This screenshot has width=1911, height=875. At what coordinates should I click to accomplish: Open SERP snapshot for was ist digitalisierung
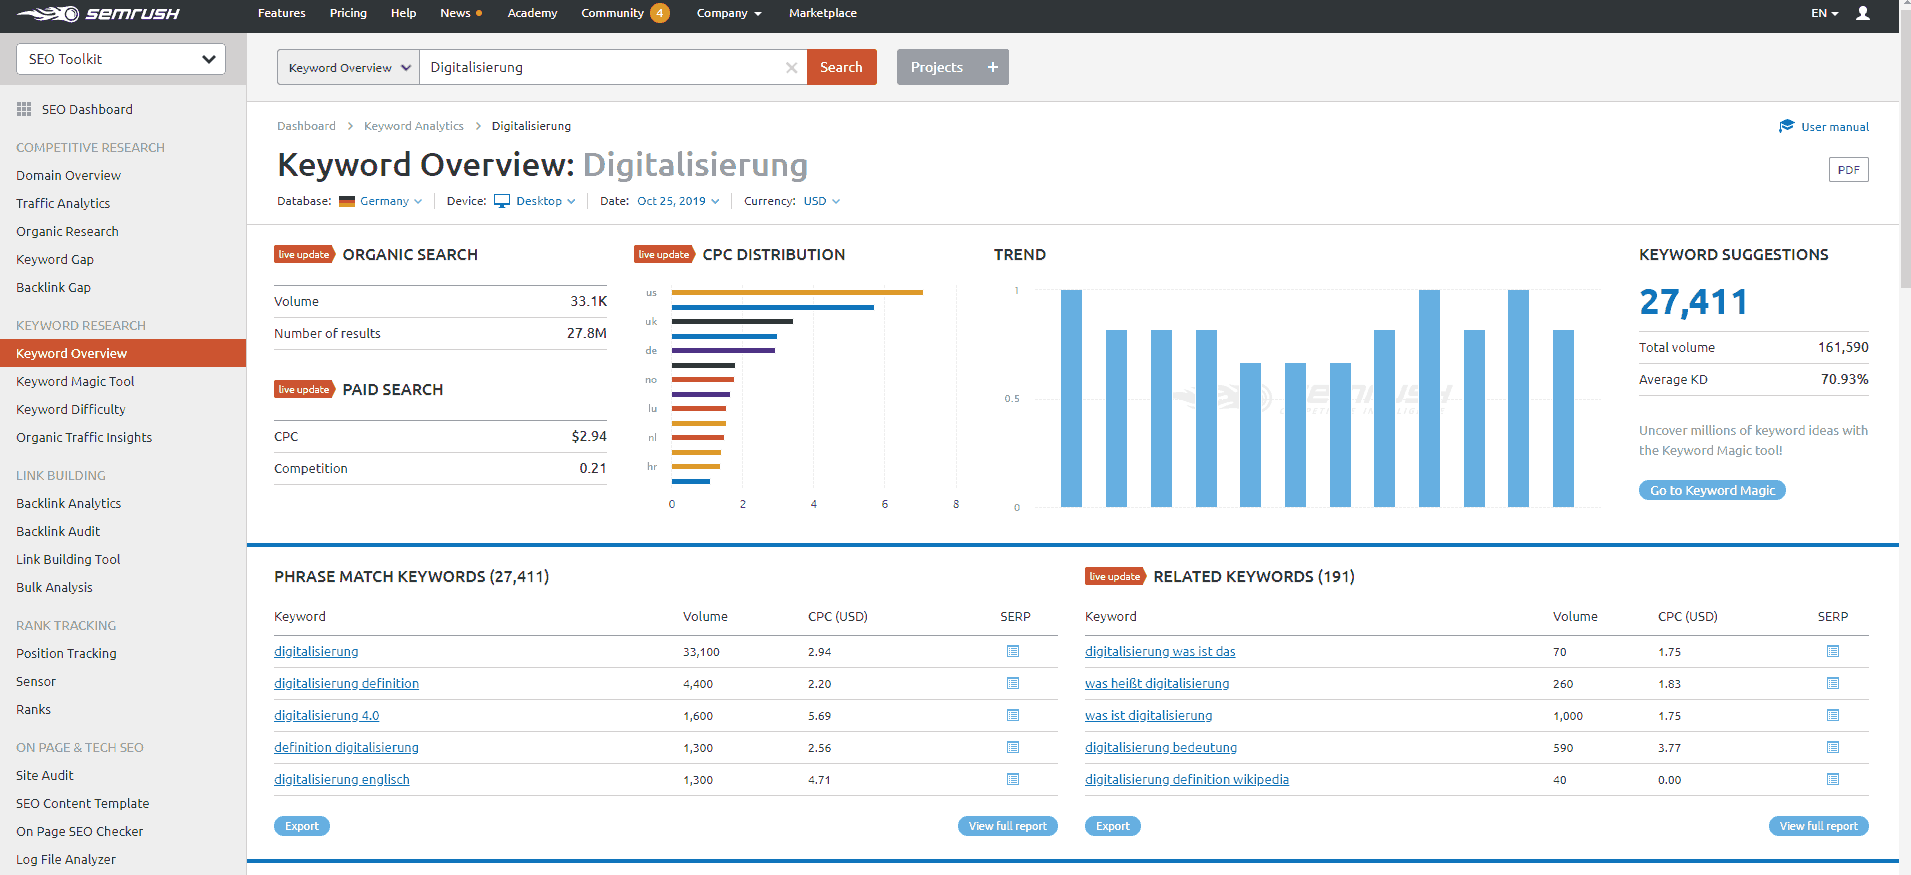click(x=1833, y=715)
